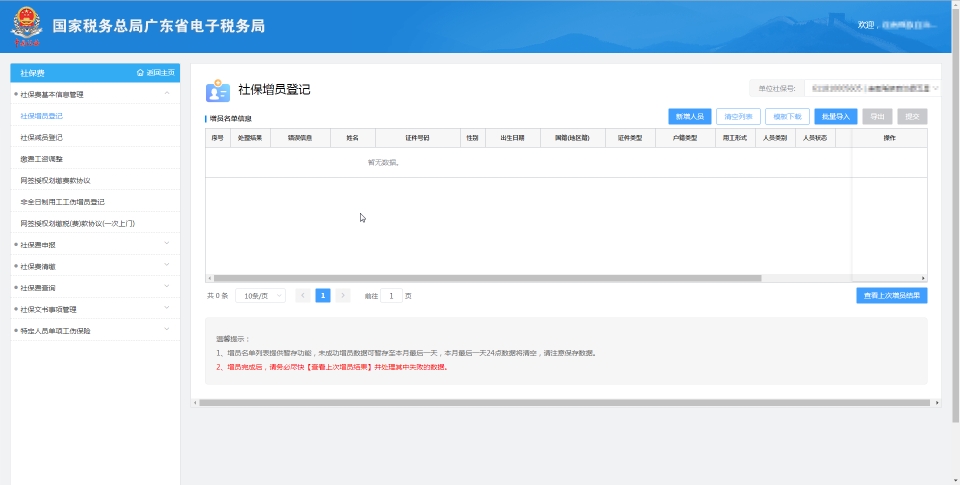The image size is (961, 485).
Task: Select 缴费工资调整 menu item
Action: [x=42, y=159]
